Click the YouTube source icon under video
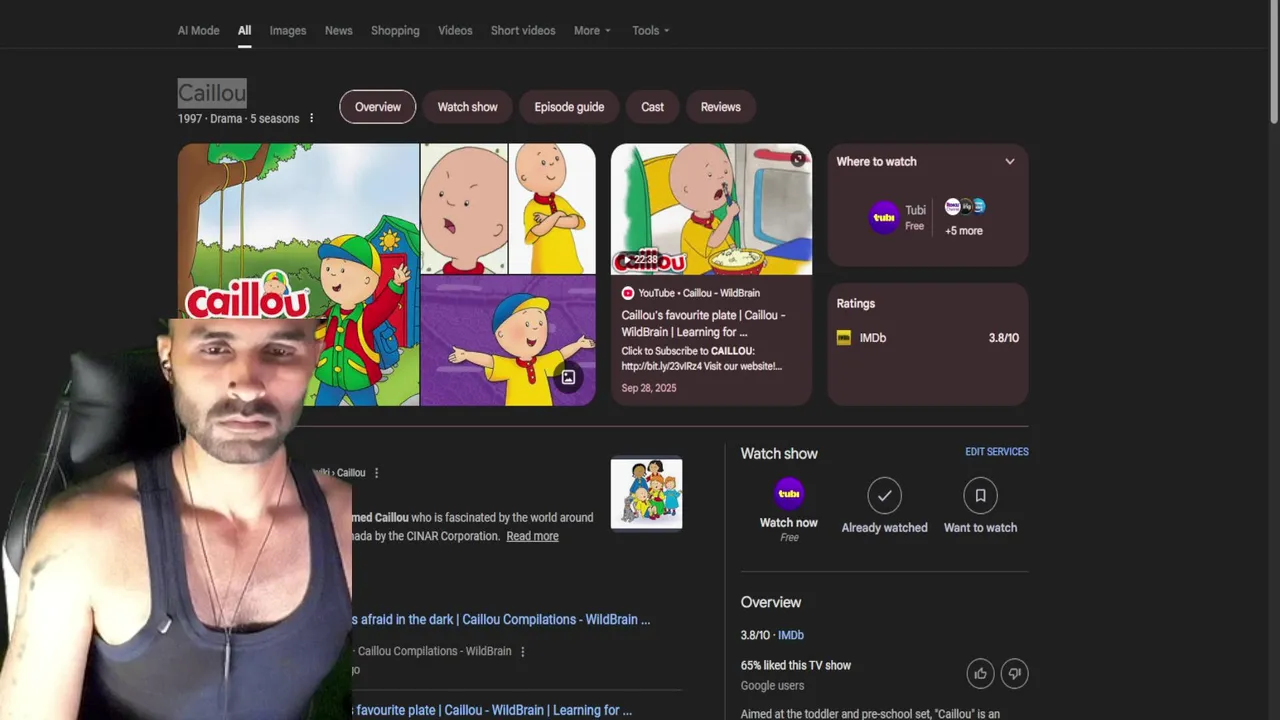Viewport: 1280px width, 720px height. pyautogui.click(x=628, y=293)
